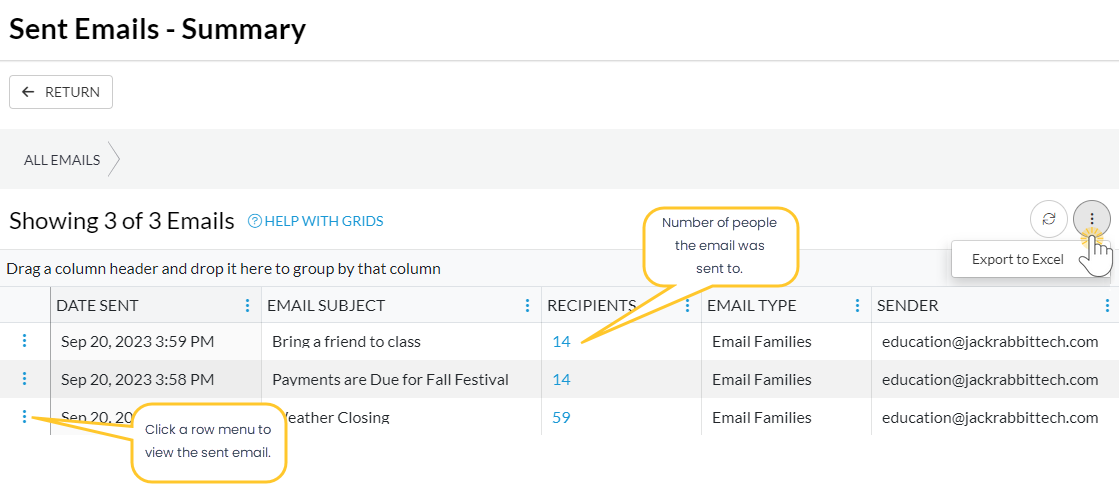Click the Return button
Viewport: 1119px width, 485px height.
(x=61, y=92)
